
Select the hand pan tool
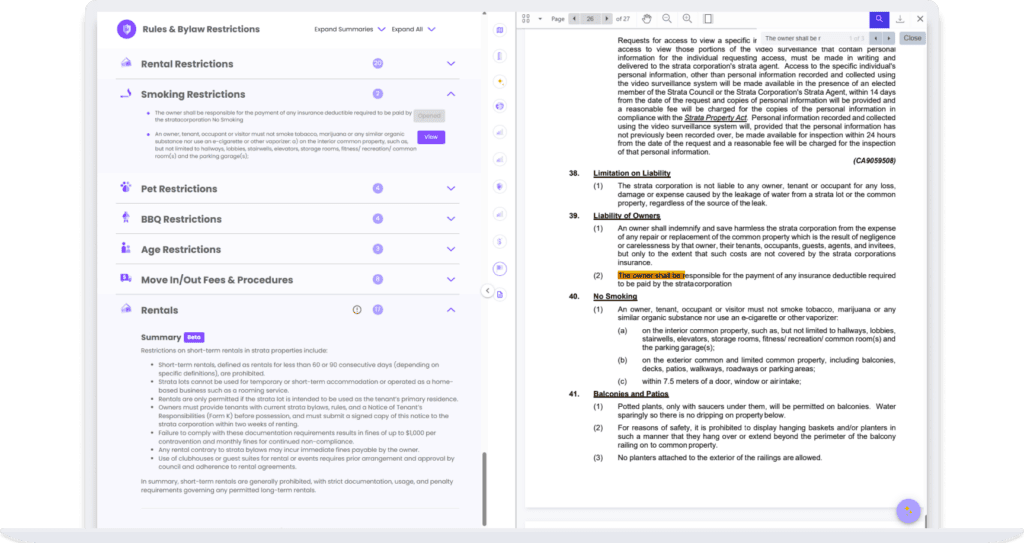coord(646,19)
